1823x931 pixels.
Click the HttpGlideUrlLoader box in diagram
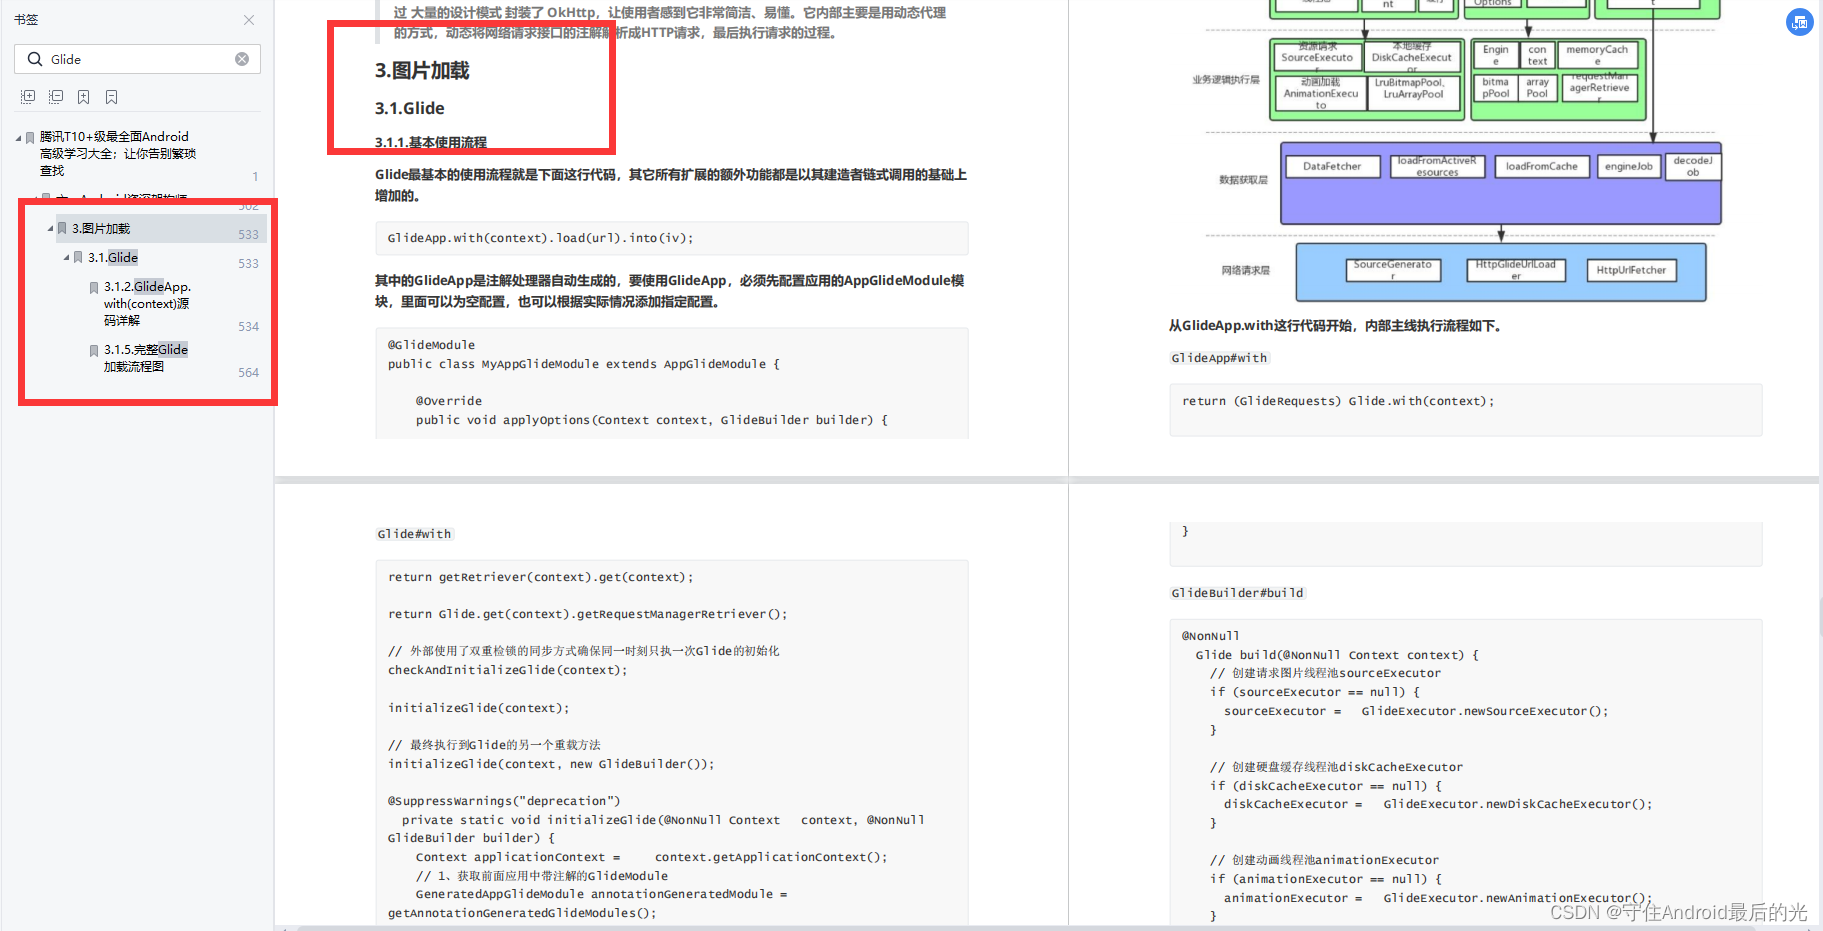click(x=1516, y=270)
